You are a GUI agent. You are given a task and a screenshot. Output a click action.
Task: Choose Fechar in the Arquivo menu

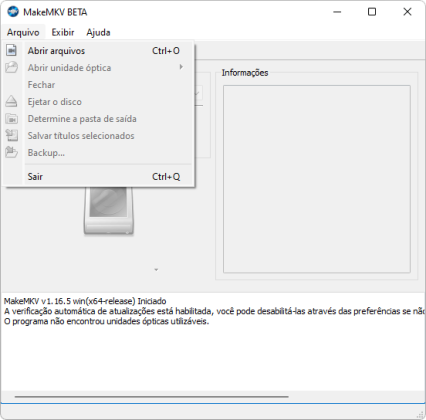(x=98, y=85)
